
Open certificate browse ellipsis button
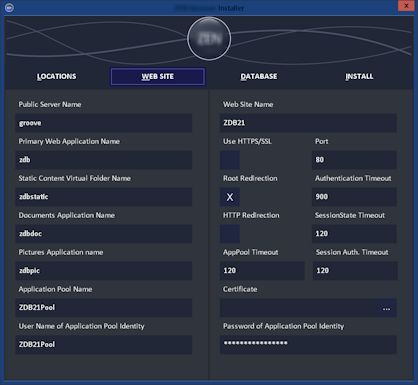386,308
